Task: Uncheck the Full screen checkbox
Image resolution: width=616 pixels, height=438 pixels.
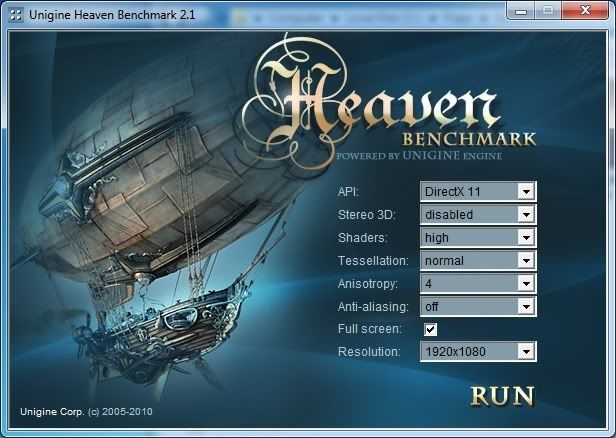Action: coord(431,329)
